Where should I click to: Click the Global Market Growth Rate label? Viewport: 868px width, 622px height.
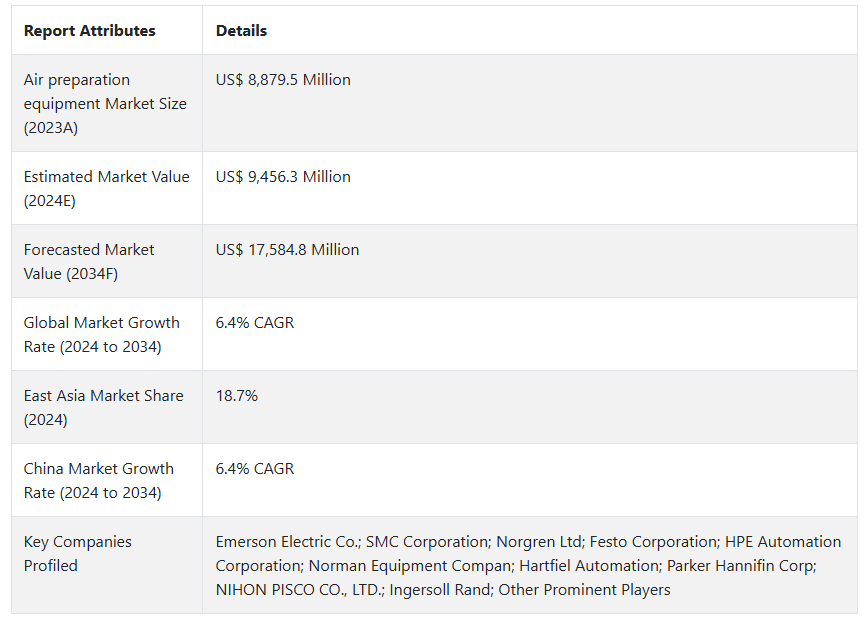point(101,335)
